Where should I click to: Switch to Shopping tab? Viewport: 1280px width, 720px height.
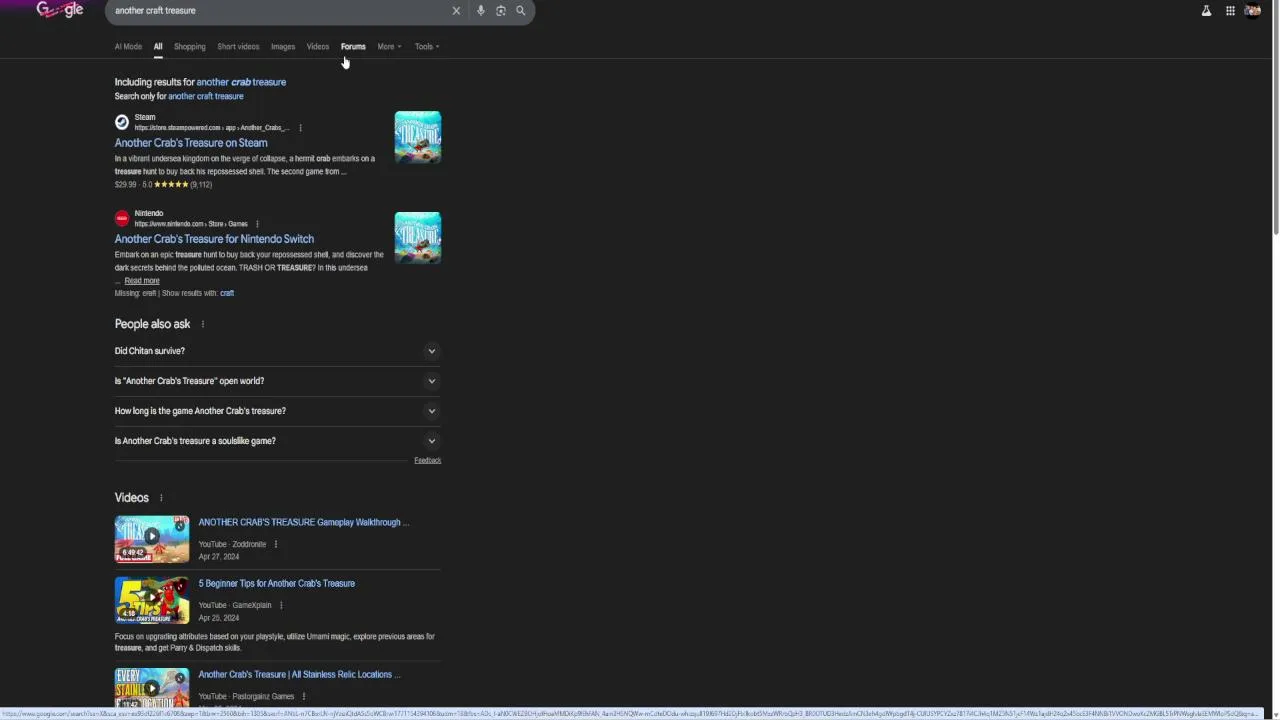coord(189,47)
